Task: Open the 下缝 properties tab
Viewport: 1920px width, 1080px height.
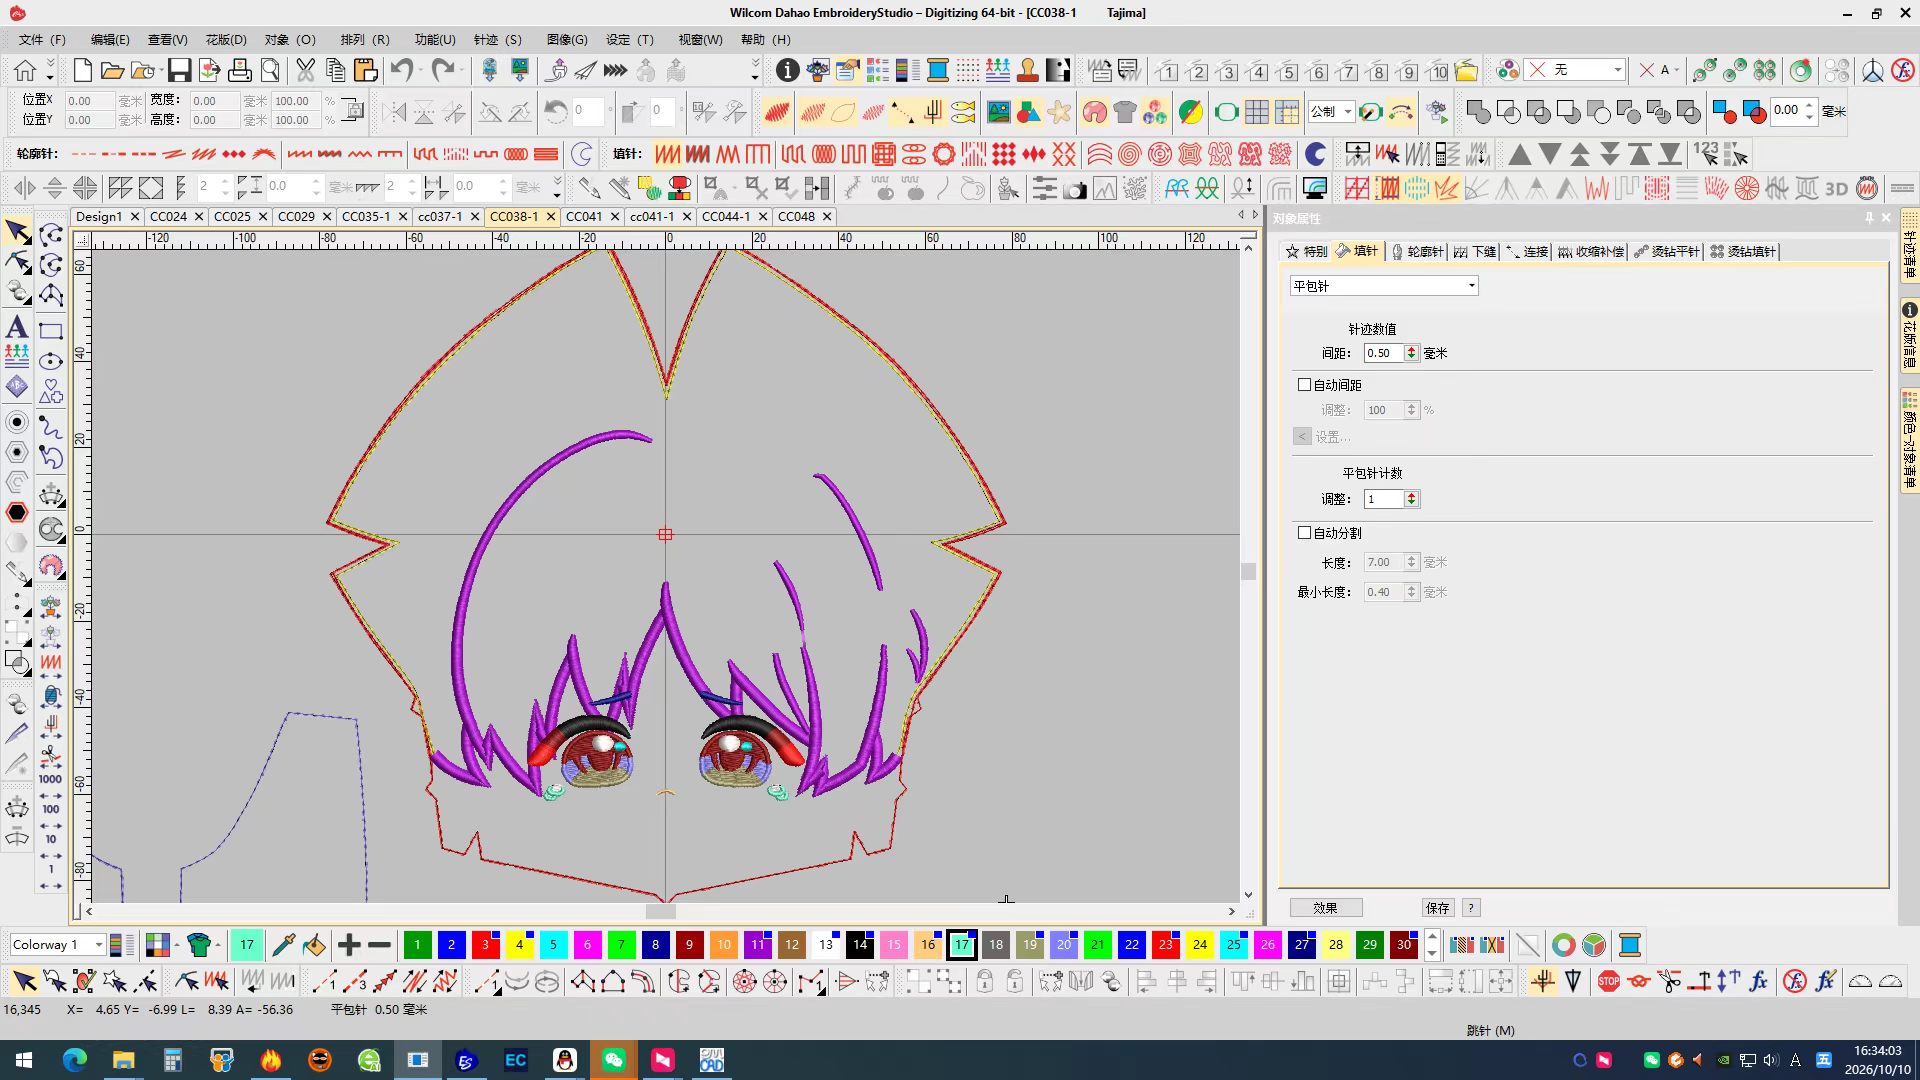Action: [x=1475, y=251]
